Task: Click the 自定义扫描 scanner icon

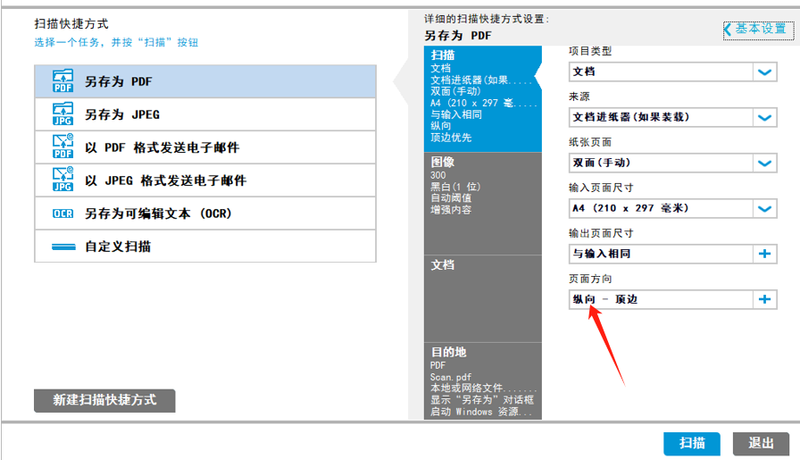Action: [62, 246]
